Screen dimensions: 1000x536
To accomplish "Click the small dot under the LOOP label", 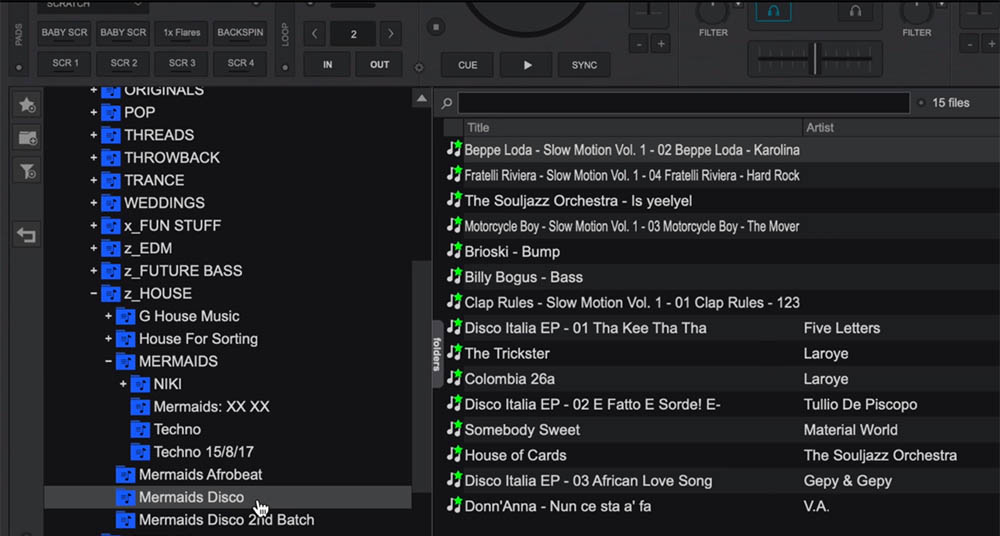I will pyautogui.click(x=285, y=67).
